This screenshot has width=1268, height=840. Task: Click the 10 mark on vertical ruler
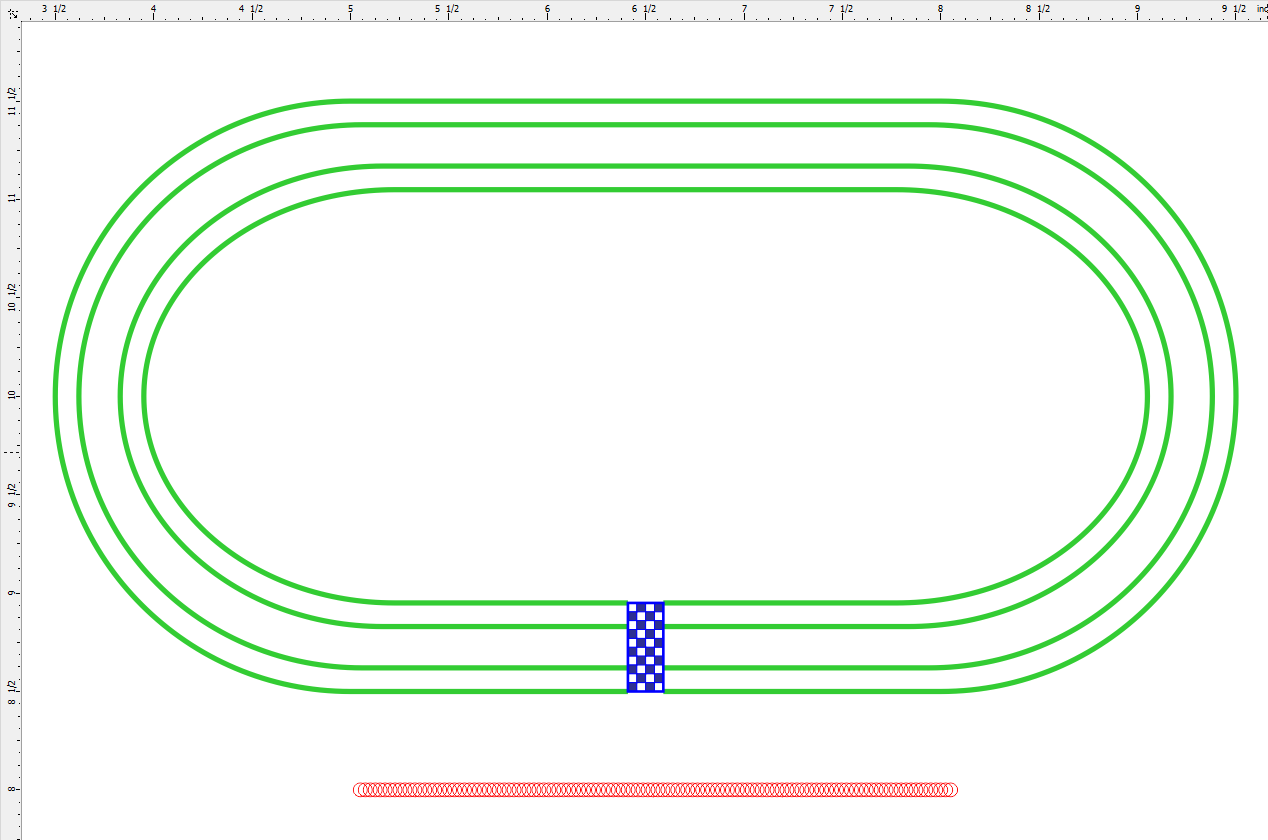pyautogui.click(x=11, y=395)
